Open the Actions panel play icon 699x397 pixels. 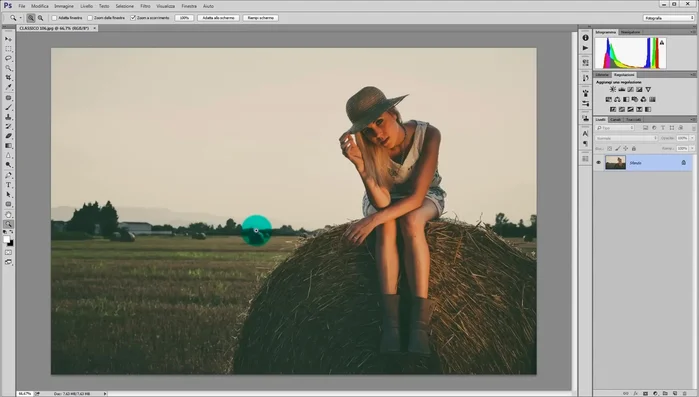click(x=585, y=48)
